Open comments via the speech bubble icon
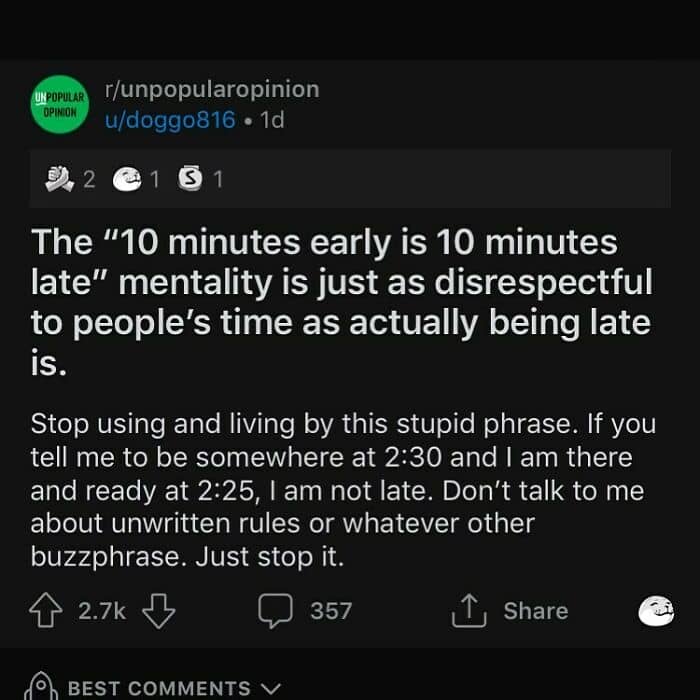Viewport: 700px width, 700px height. 275,610
